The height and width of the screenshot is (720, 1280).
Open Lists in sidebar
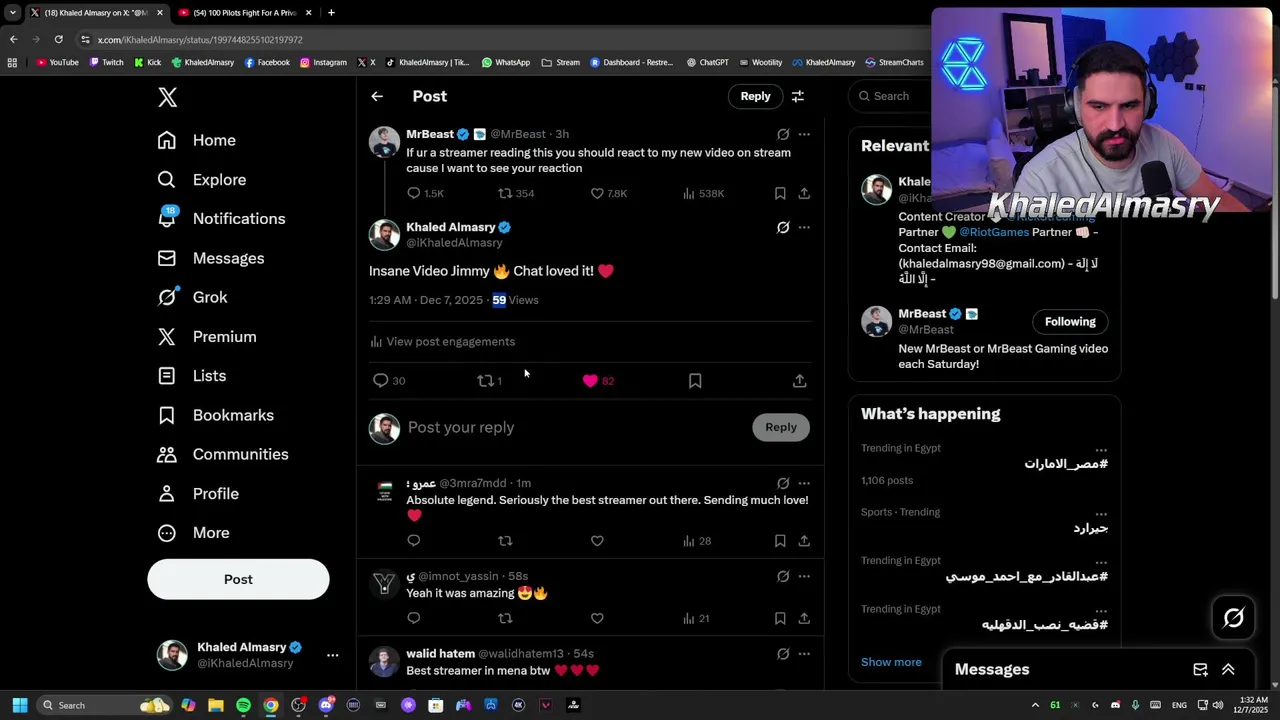pos(191,376)
